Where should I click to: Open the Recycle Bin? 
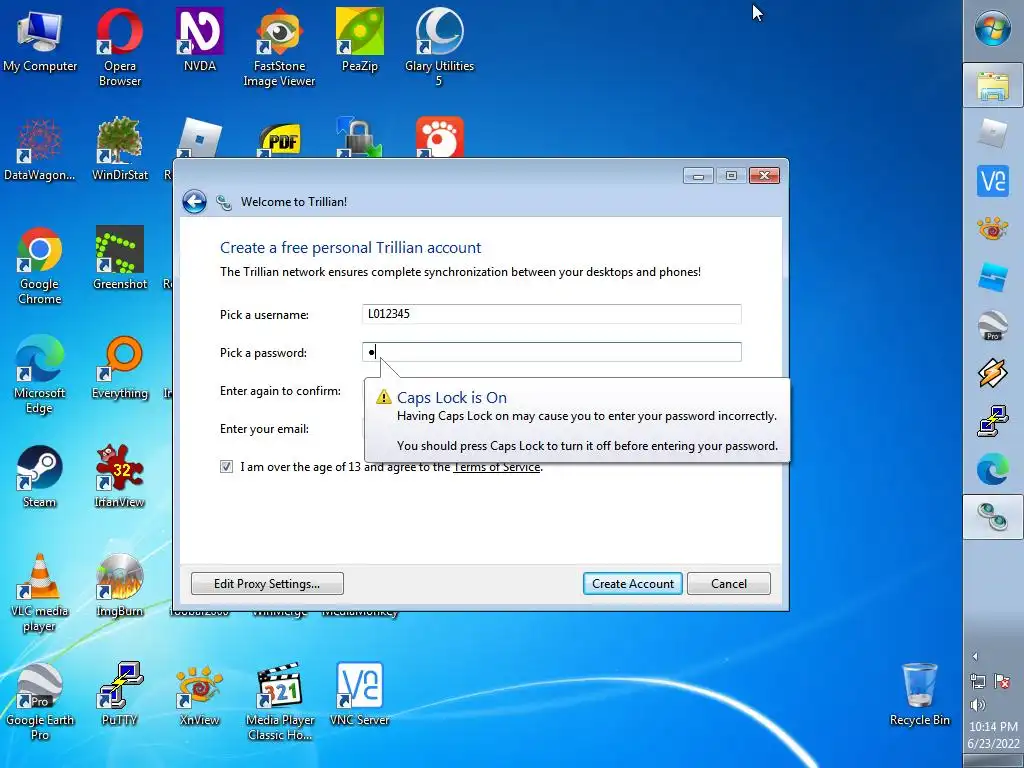tap(920, 695)
